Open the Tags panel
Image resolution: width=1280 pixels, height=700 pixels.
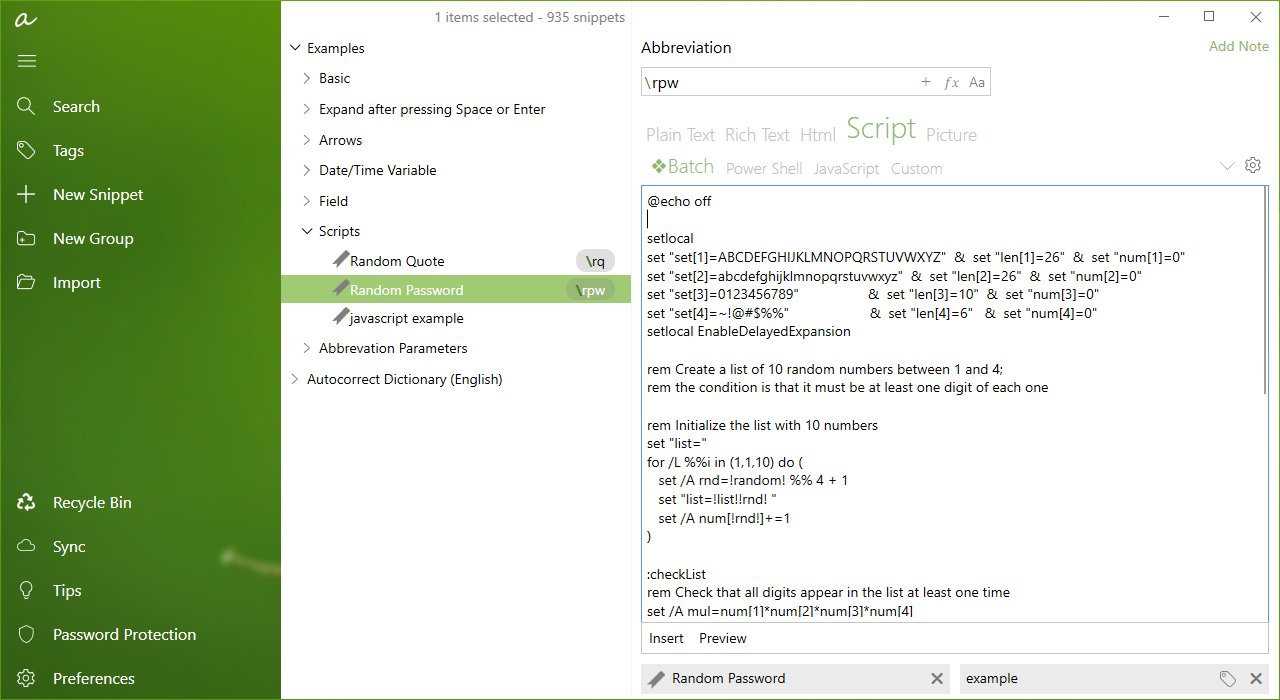click(x=68, y=150)
